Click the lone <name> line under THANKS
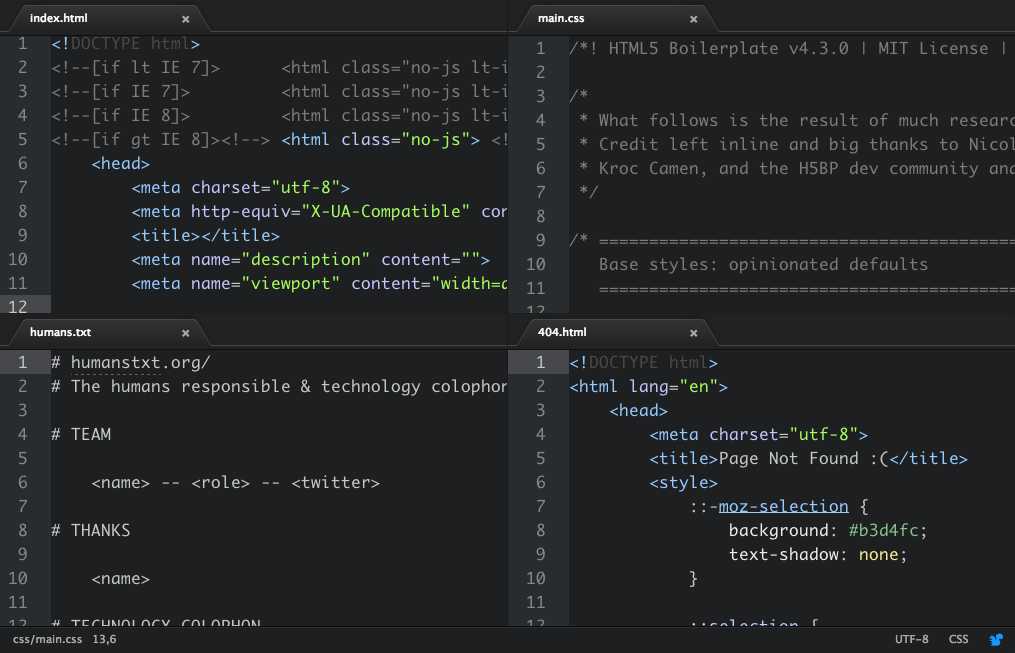The height and width of the screenshot is (653, 1015). pyautogui.click(x=120, y=579)
